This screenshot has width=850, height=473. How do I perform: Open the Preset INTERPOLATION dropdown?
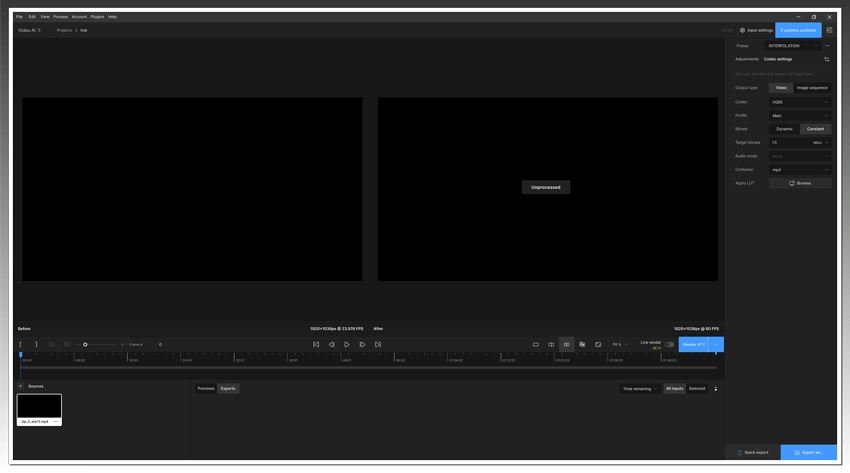[x=793, y=46]
